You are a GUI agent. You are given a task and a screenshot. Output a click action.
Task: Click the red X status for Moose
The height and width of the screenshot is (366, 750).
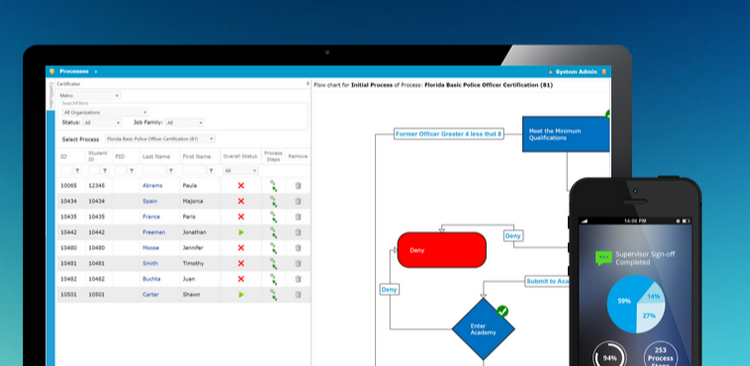tap(241, 248)
